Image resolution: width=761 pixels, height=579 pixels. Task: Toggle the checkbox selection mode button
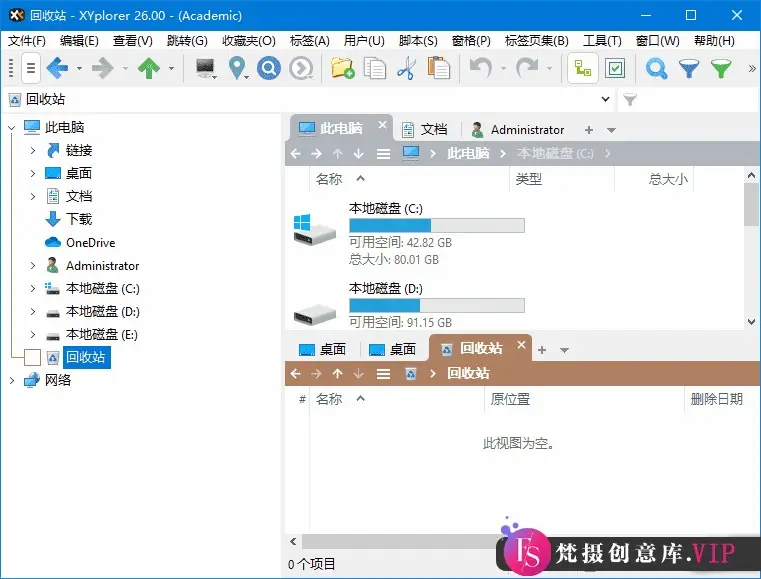(x=615, y=69)
